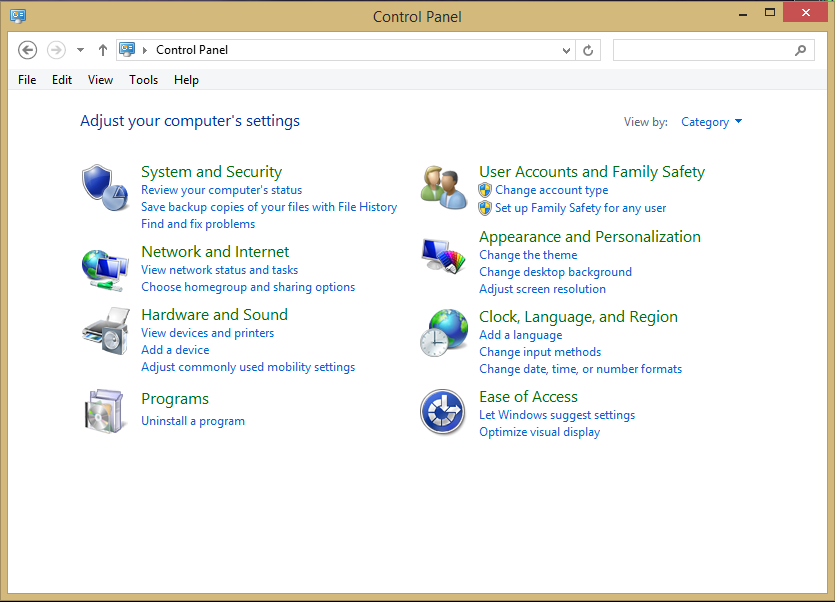The height and width of the screenshot is (602, 835).
Task: Open the Edit menu
Action: (62, 80)
